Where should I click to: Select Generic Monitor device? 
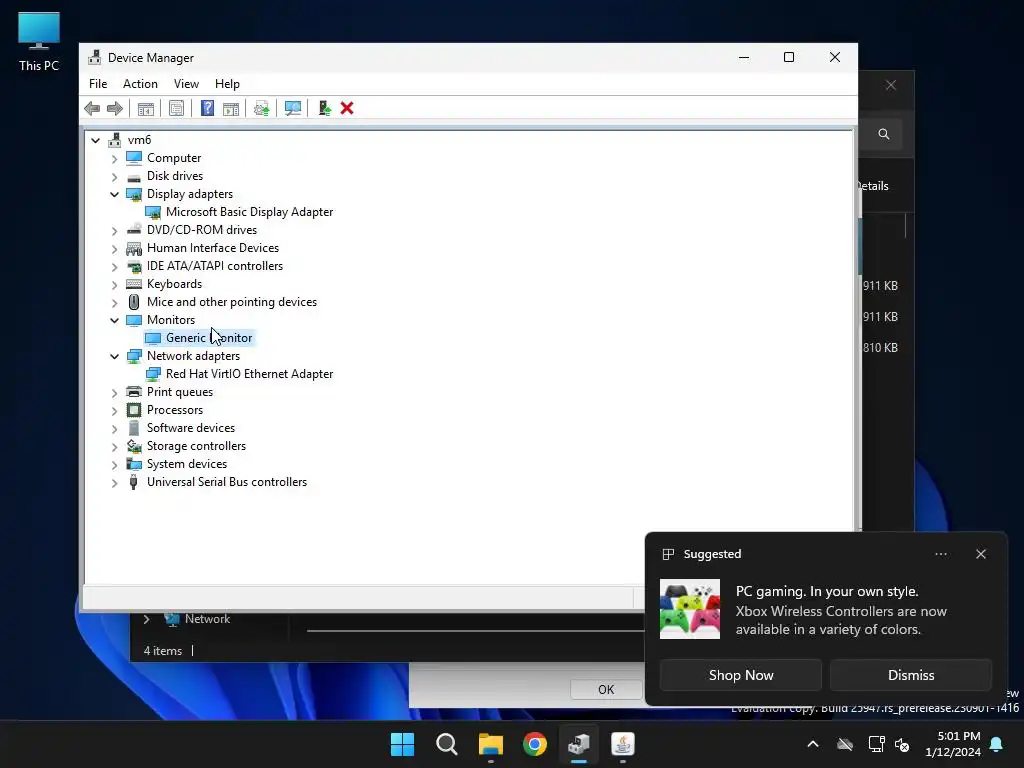tap(208, 338)
